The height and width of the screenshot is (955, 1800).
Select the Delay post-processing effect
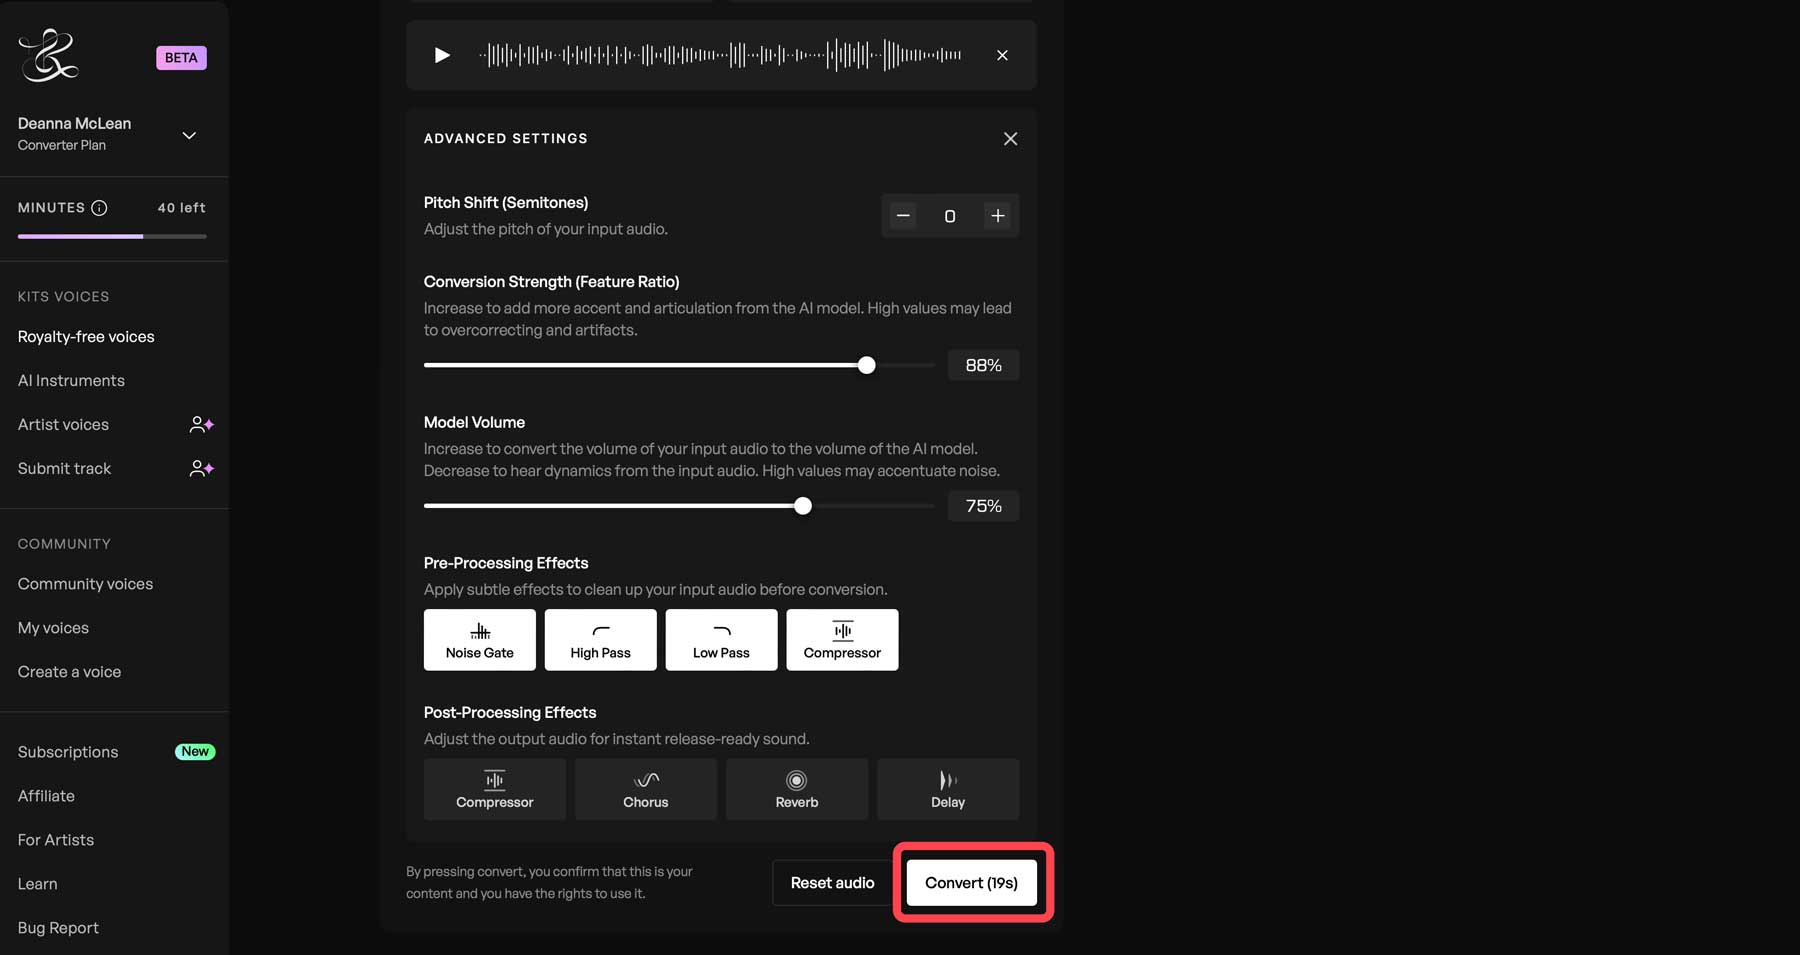947,789
